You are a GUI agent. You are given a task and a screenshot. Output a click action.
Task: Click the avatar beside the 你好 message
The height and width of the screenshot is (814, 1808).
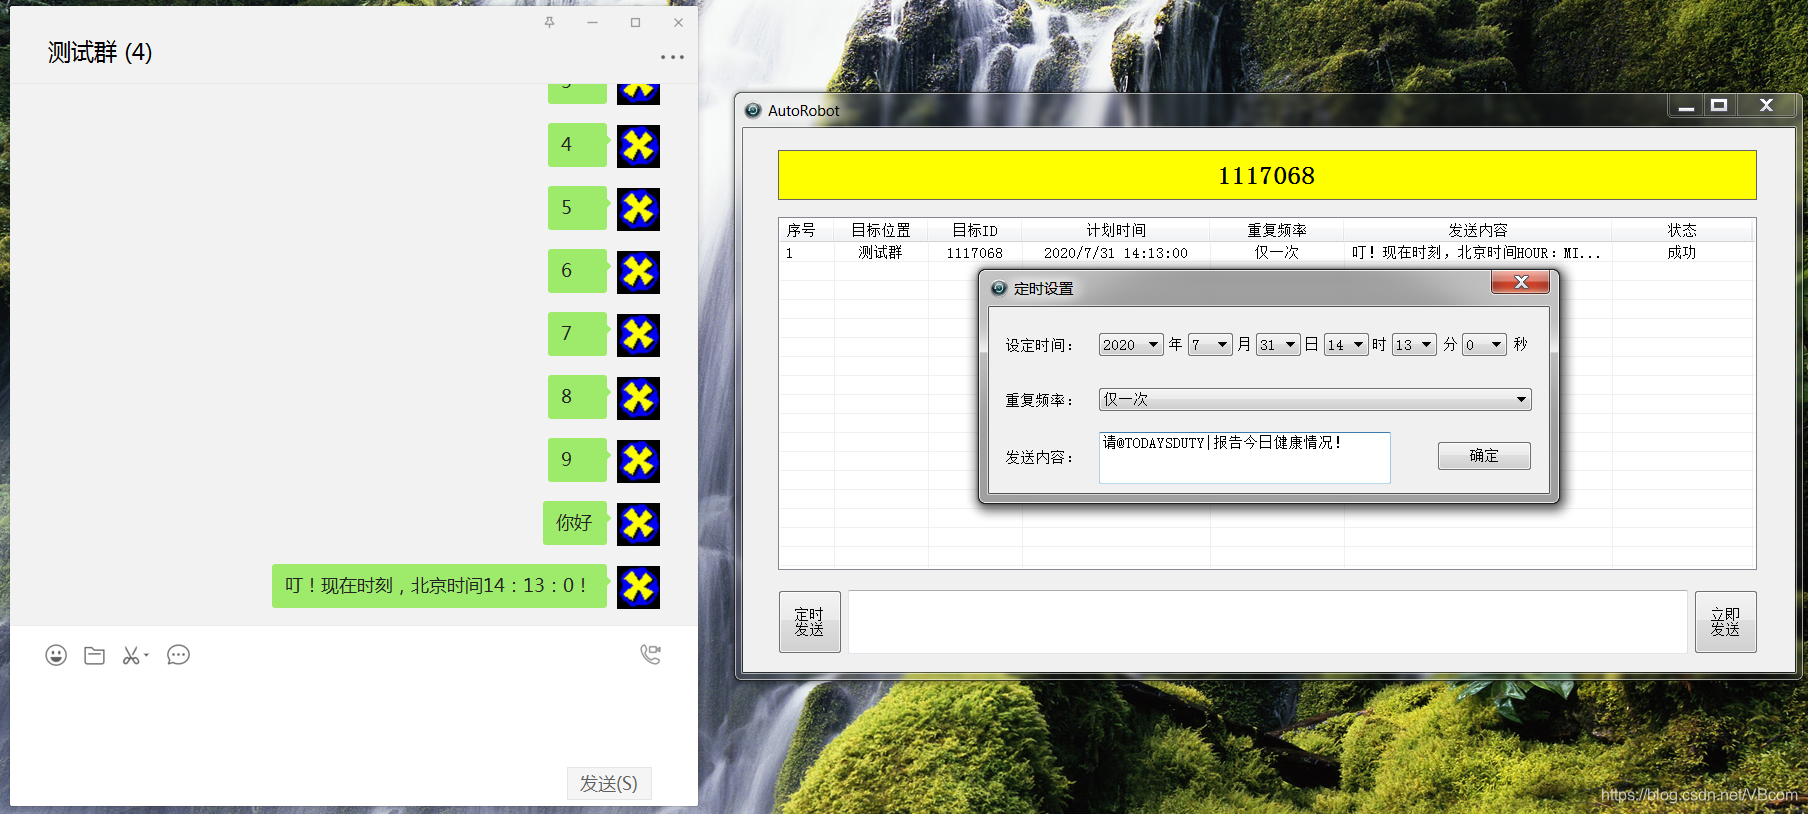coord(638,524)
